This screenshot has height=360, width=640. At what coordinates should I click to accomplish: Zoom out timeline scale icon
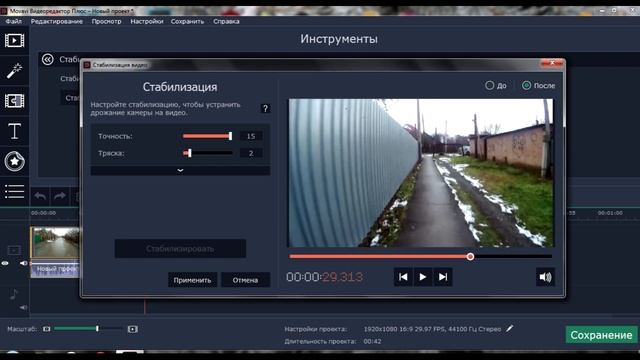[47, 329]
